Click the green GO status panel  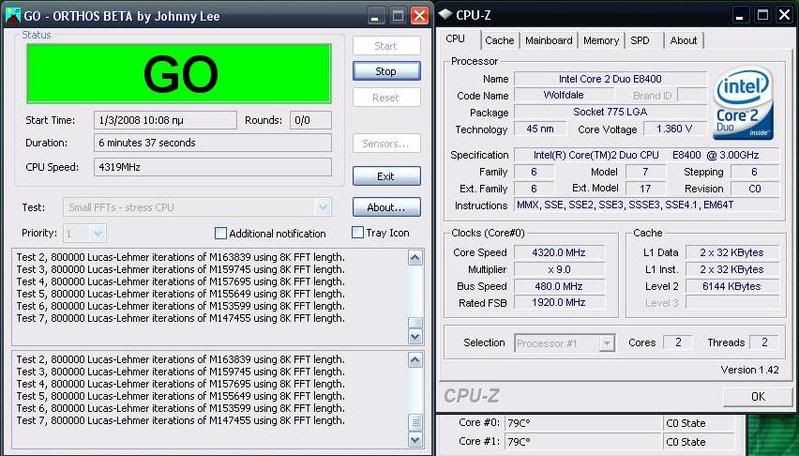(x=179, y=73)
